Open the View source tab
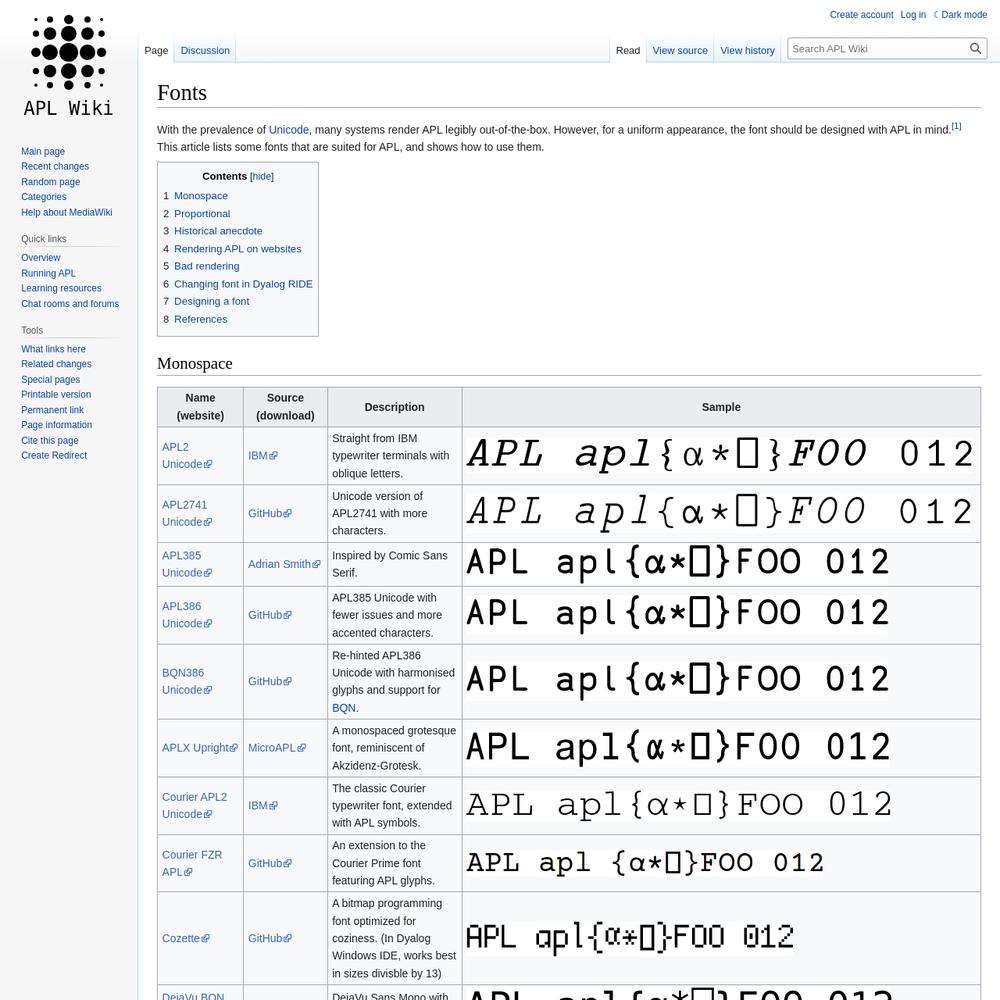 click(680, 50)
